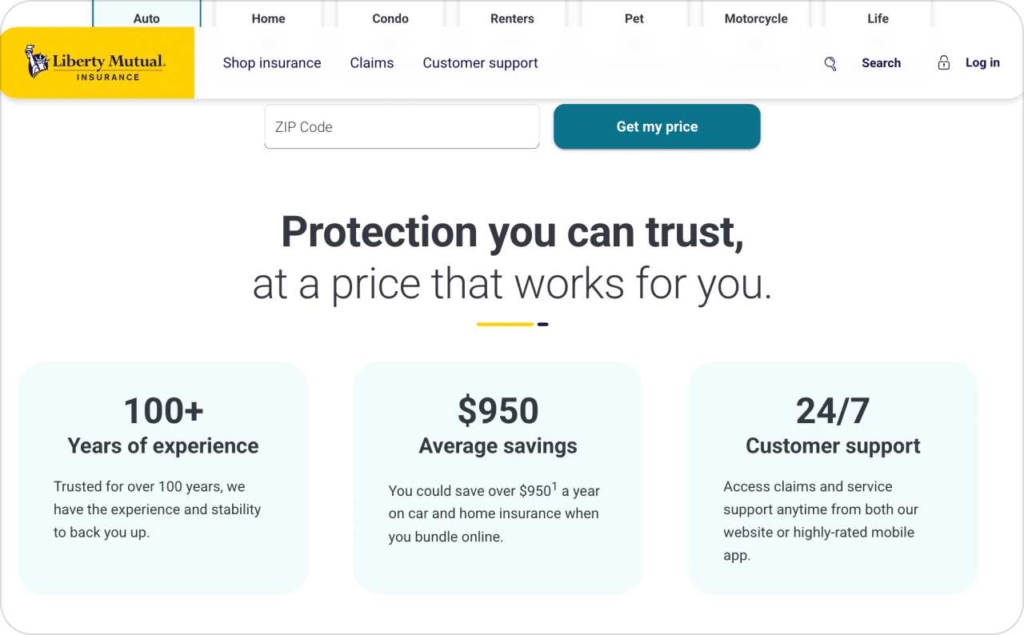Image resolution: width=1024 pixels, height=635 pixels.
Task: Open the Claims page
Action: coord(371,63)
